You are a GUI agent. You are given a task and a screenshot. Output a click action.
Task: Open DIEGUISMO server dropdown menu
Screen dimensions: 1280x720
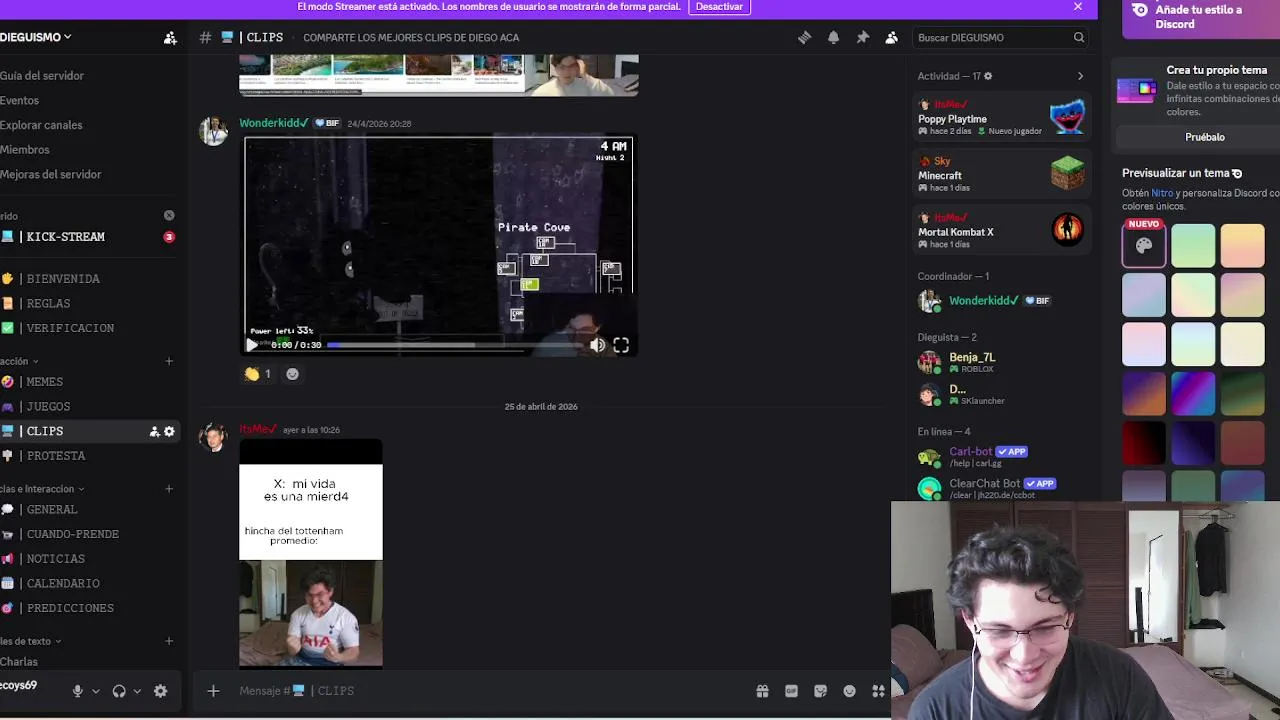[35, 37]
